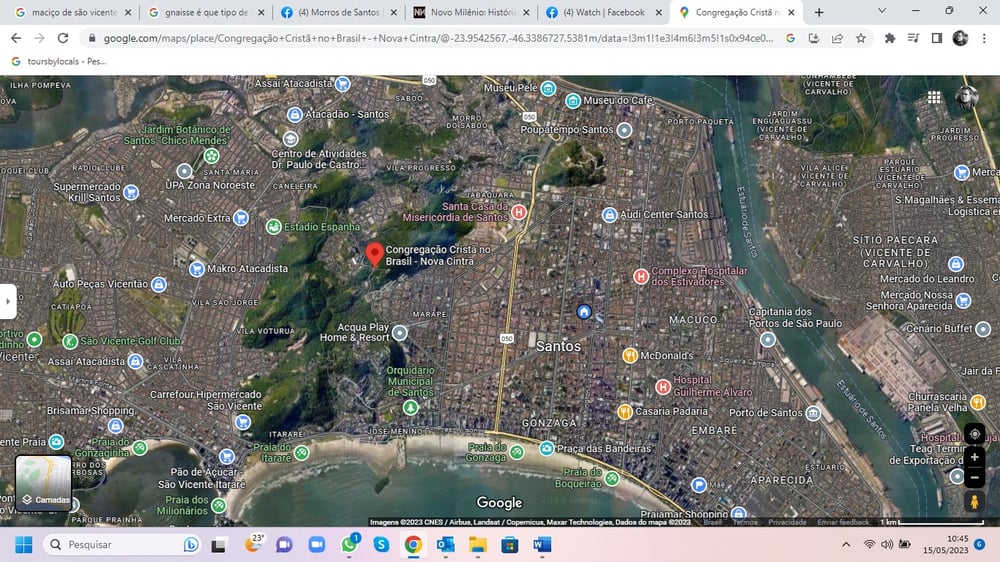The width and height of the screenshot is (1000, 562).
Task: Select the Acqua Play Home & Resort marker
Action: pyautogui.click(x=400, y=332)
